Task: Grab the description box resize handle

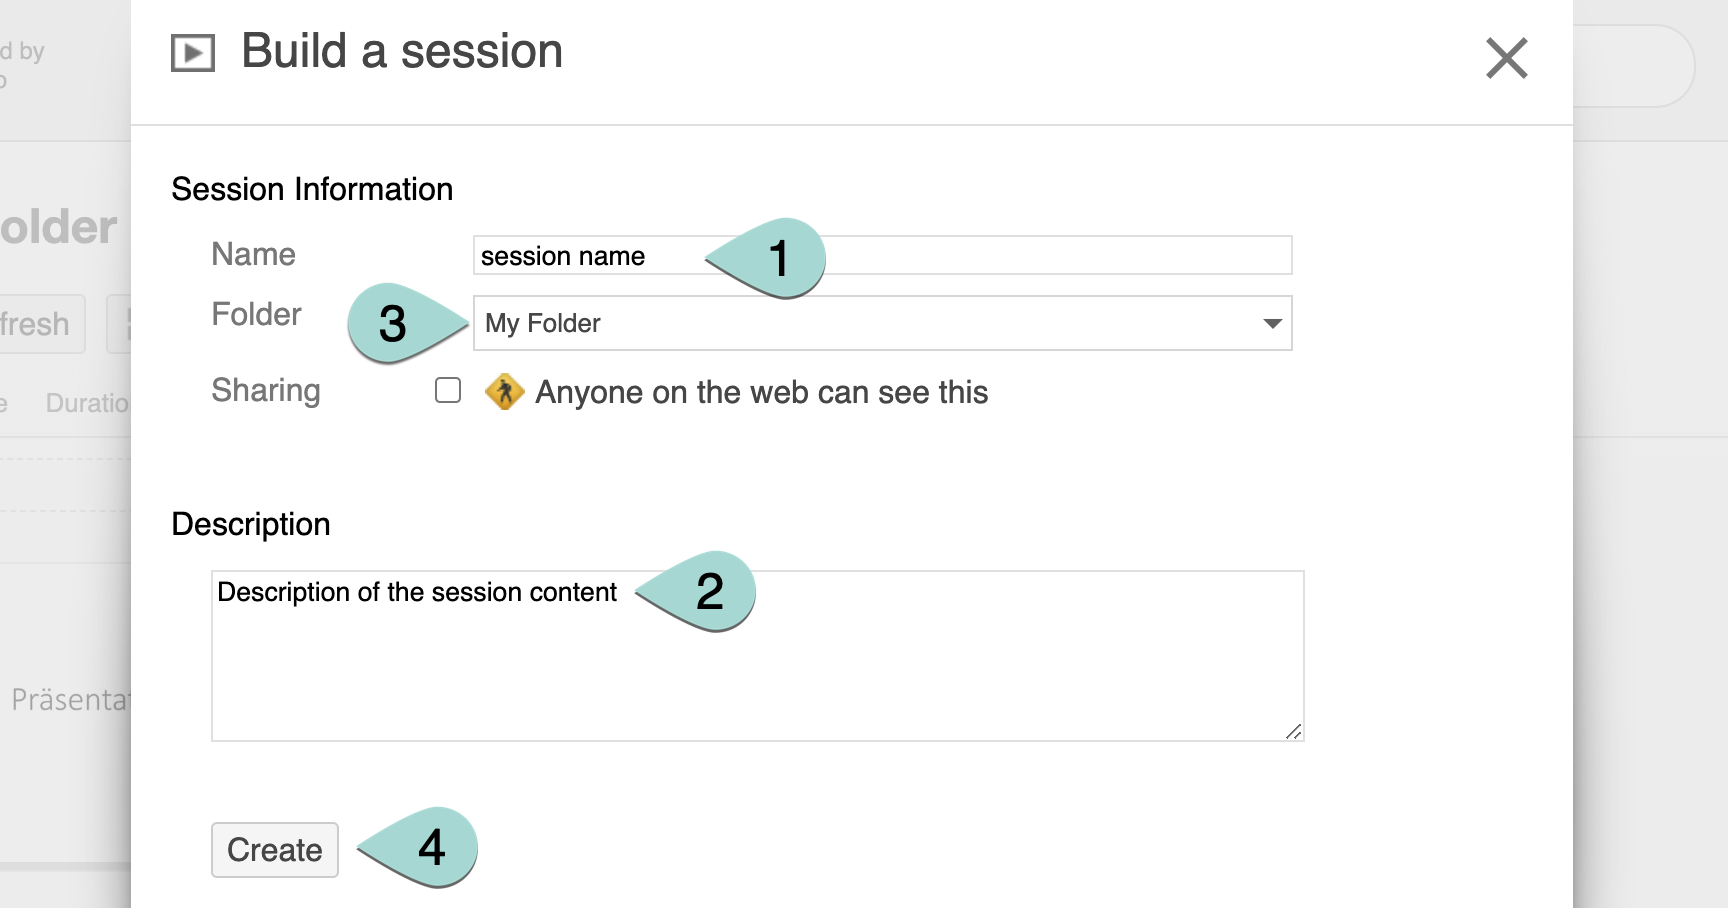Action: (x=1293, y=731)
